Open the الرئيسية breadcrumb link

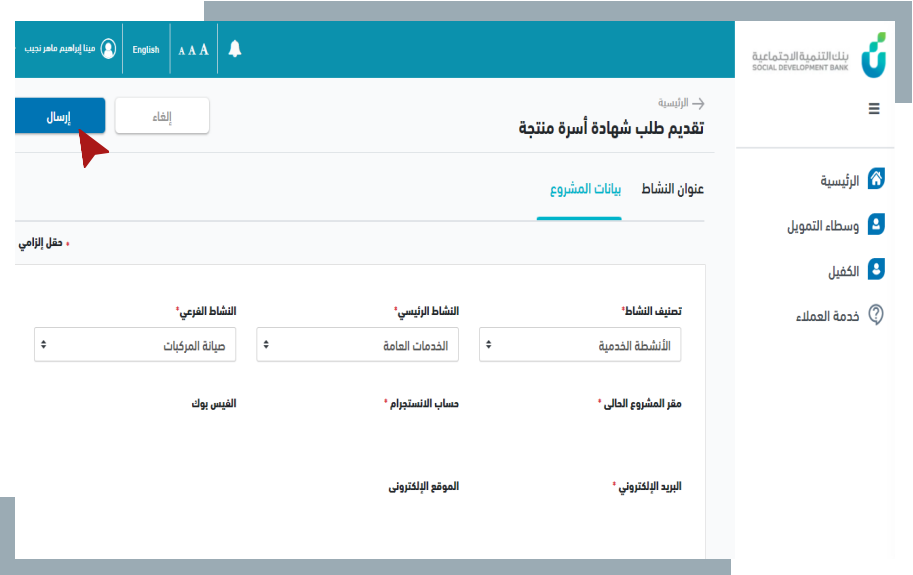pos(673,103)
